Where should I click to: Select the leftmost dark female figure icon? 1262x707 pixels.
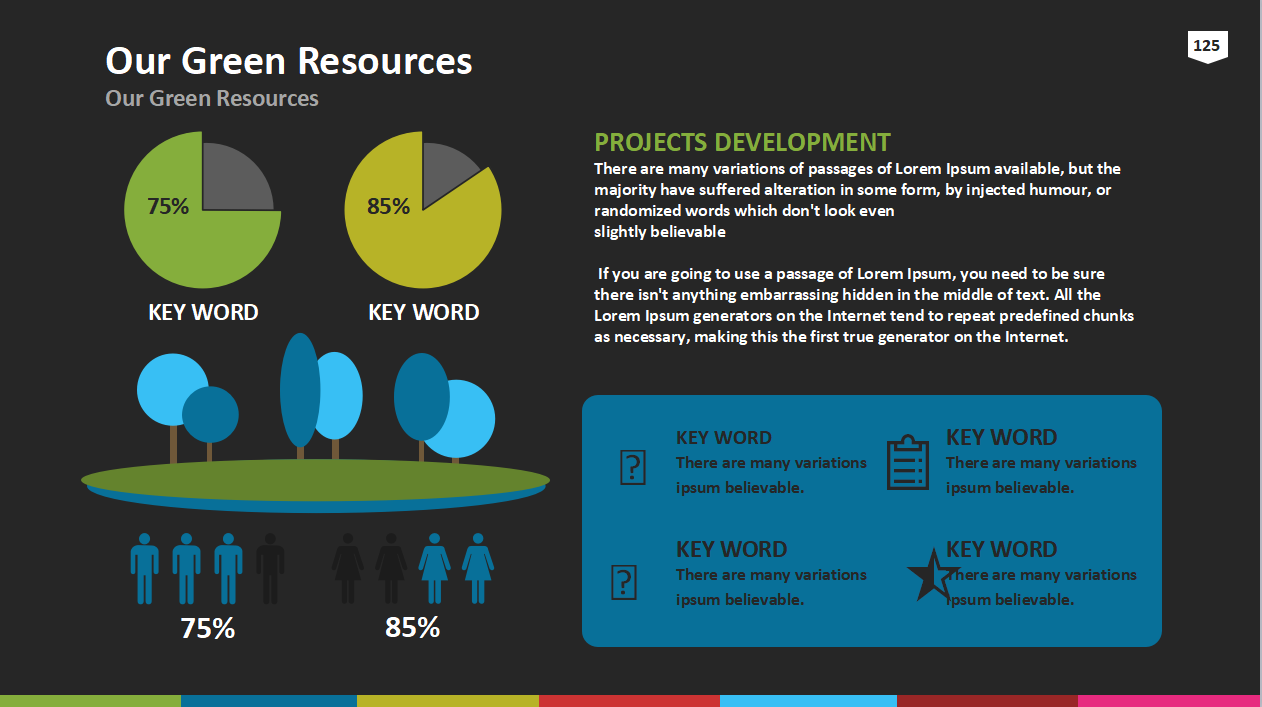click(347, 568)
